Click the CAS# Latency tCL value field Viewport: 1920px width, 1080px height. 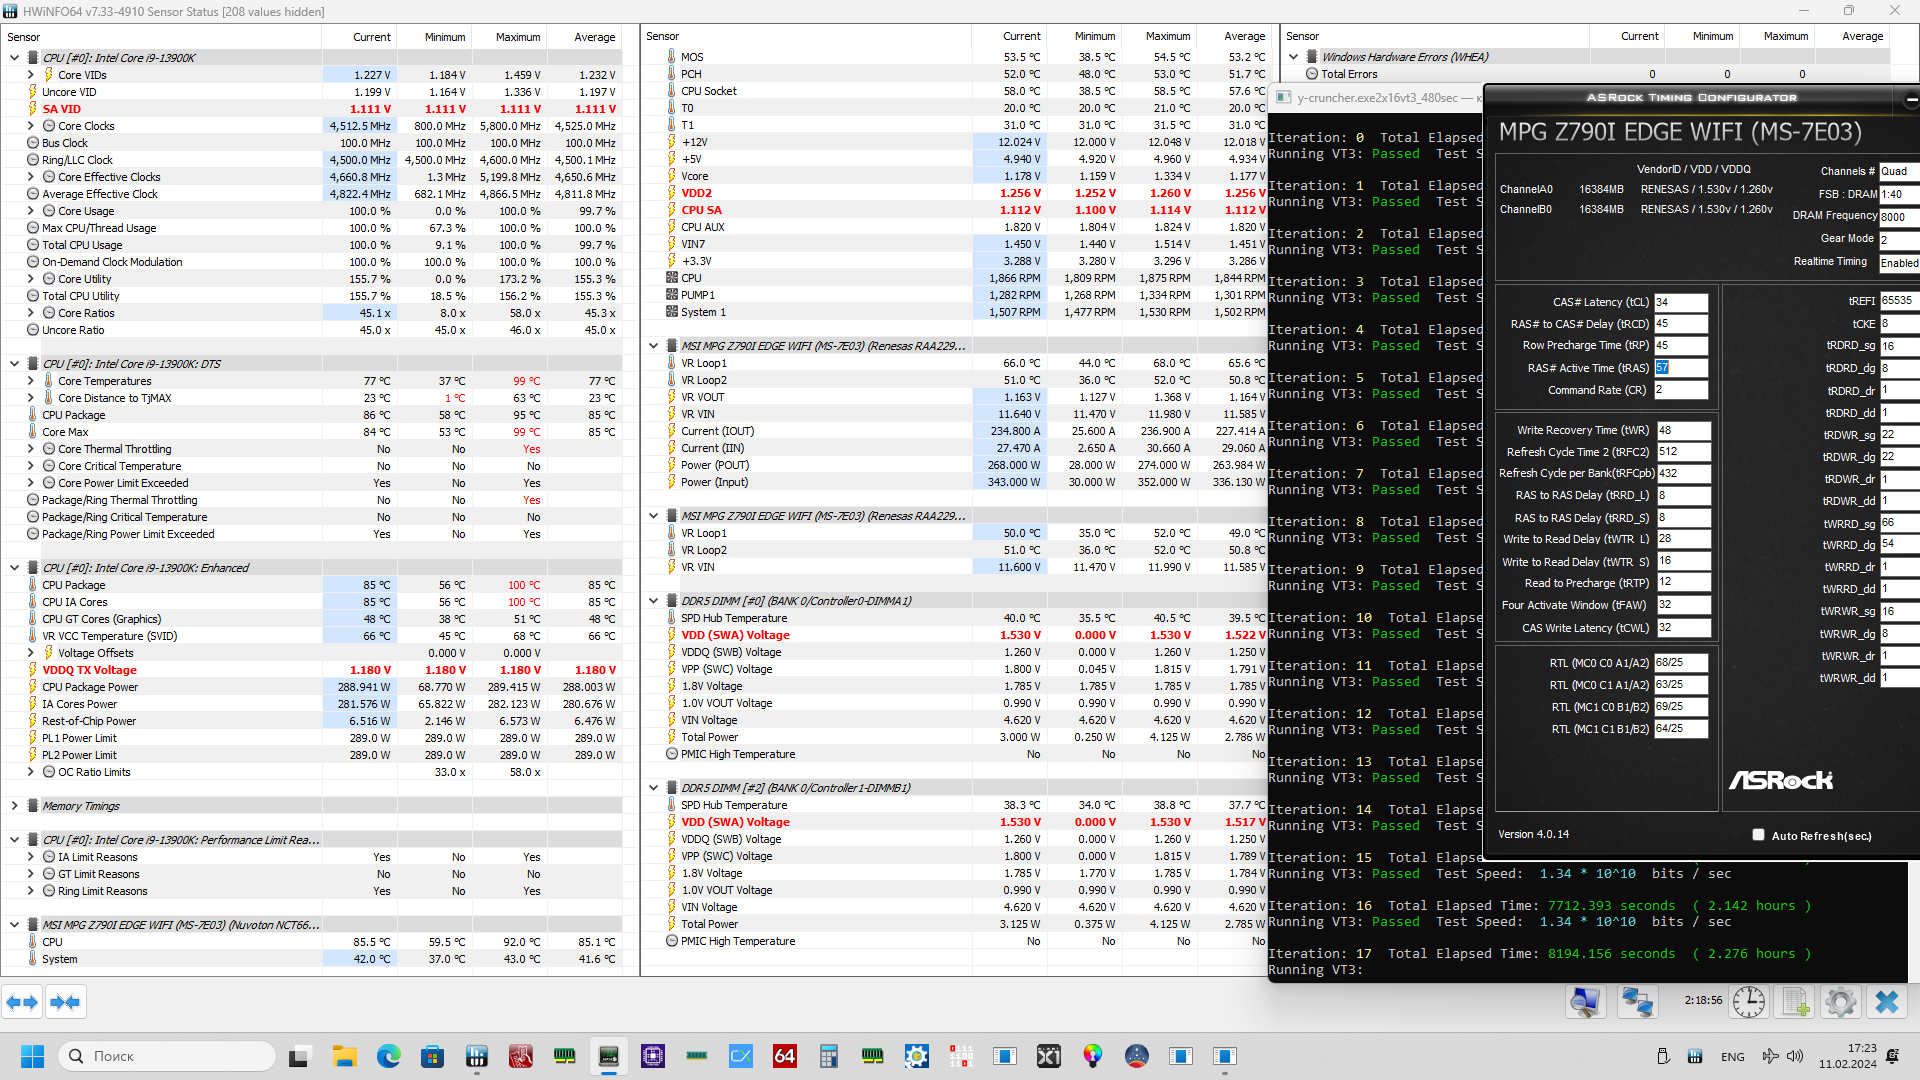[1680, 302]
